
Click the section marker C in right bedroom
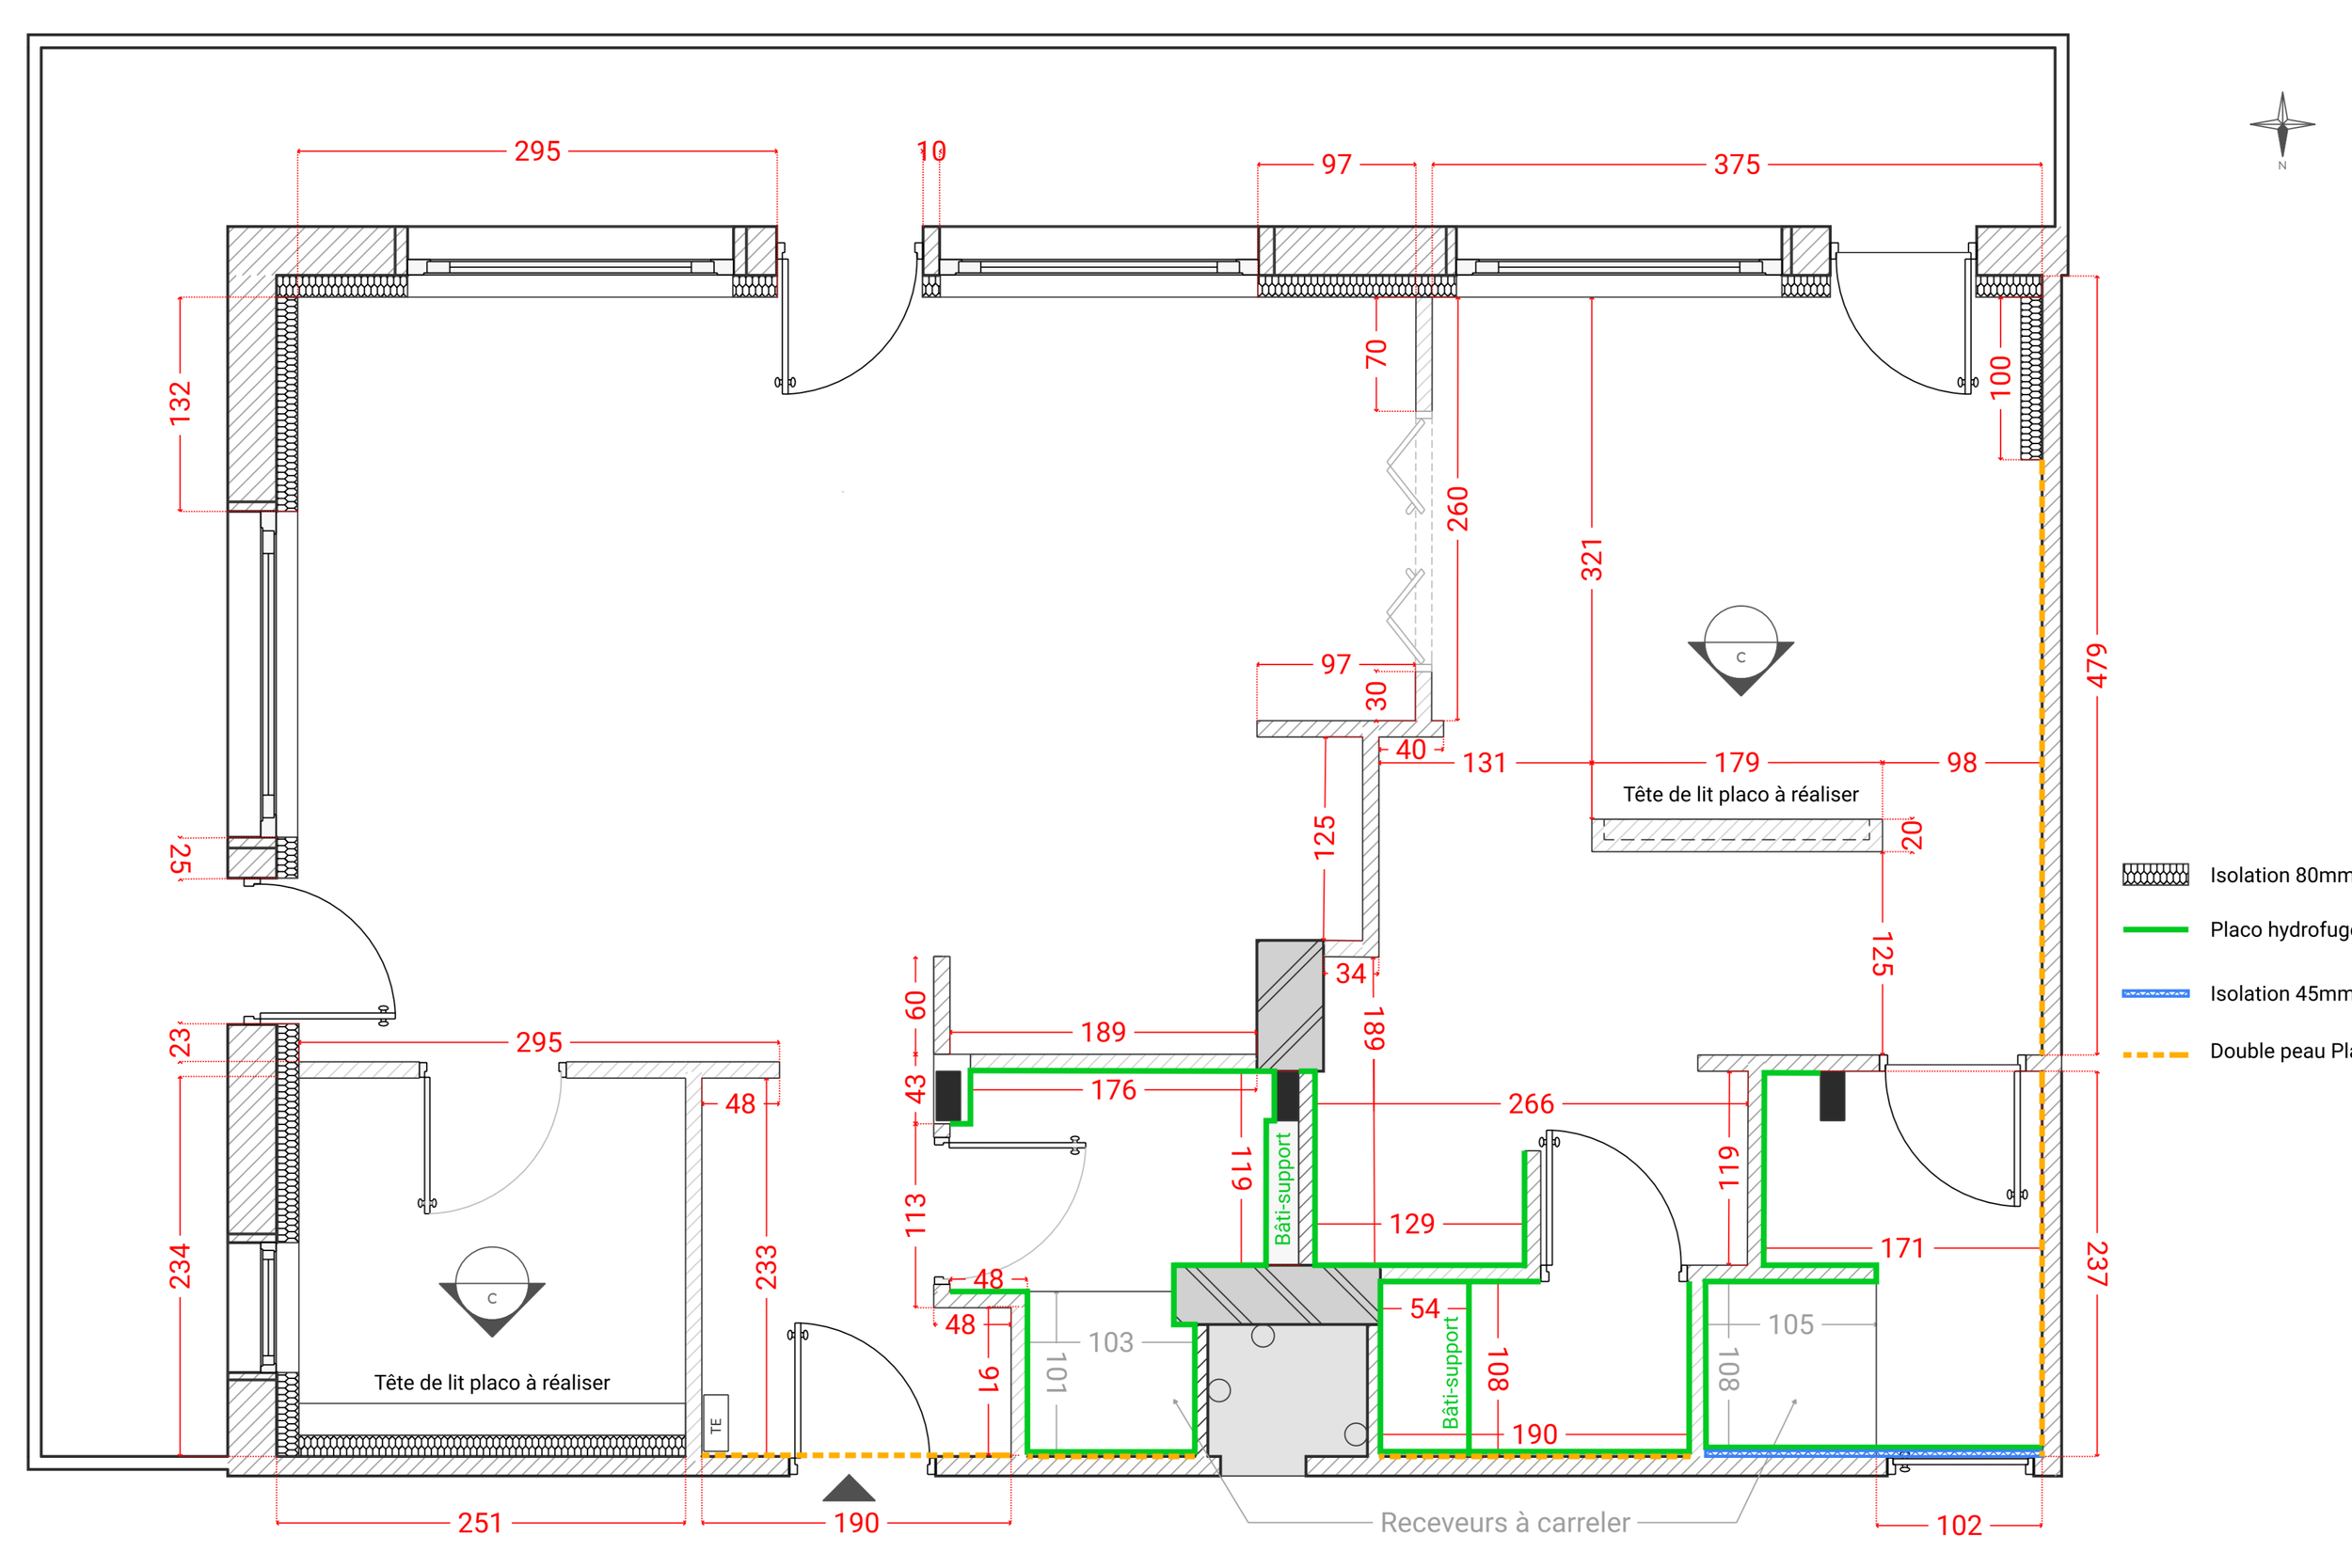pyautogui.click(x=1740, y=650)
